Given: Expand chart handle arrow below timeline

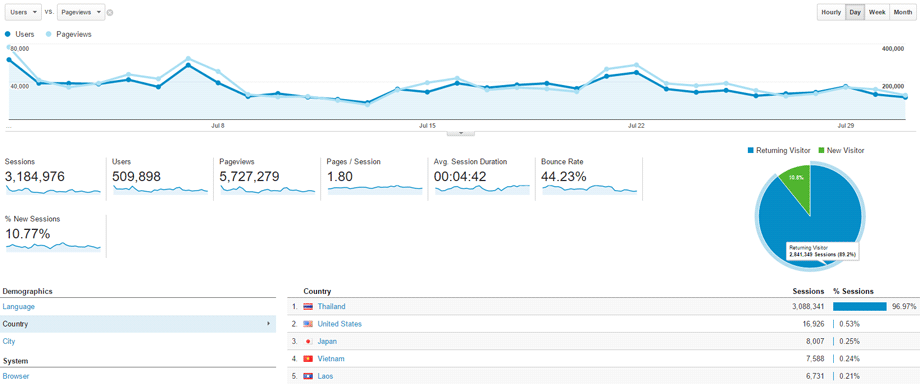Looking at the screenshot, I should 461,133.
